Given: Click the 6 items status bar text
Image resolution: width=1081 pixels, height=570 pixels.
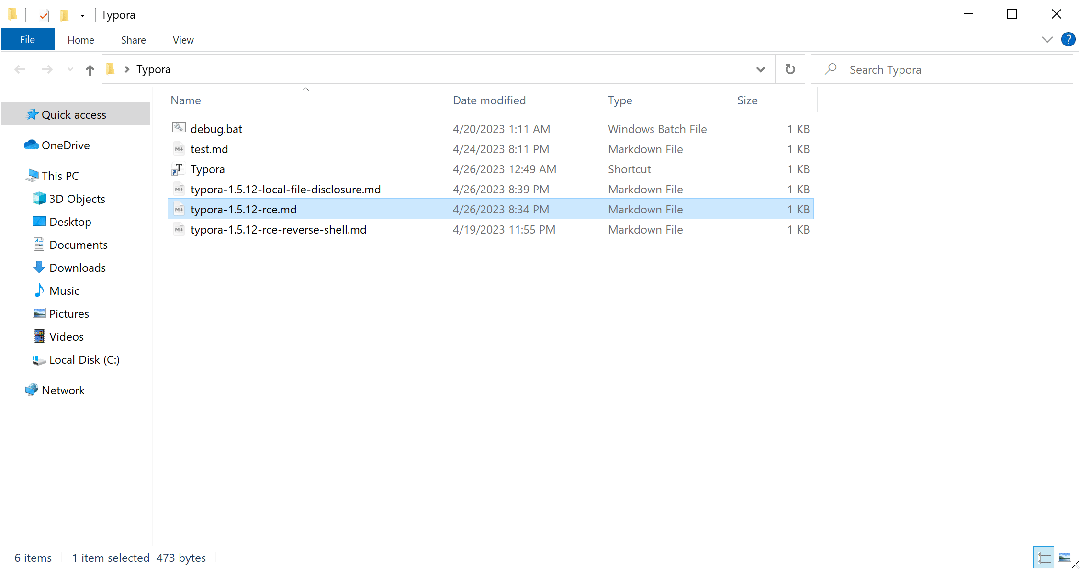Looking at the screenshot, I should (x=33, y=558).
